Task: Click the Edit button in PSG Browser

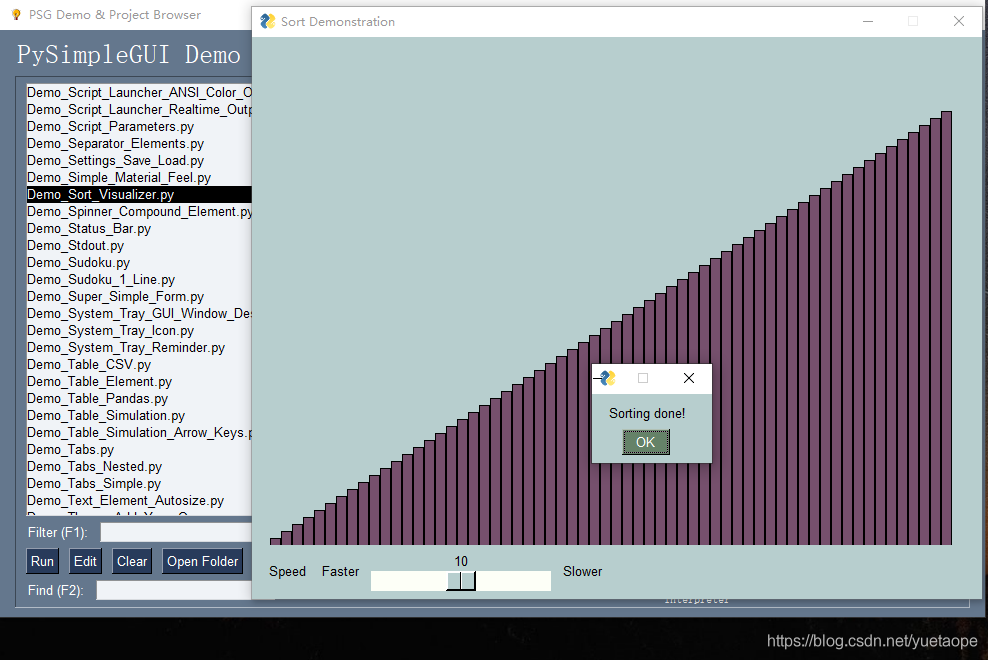Action: (85, 561)
